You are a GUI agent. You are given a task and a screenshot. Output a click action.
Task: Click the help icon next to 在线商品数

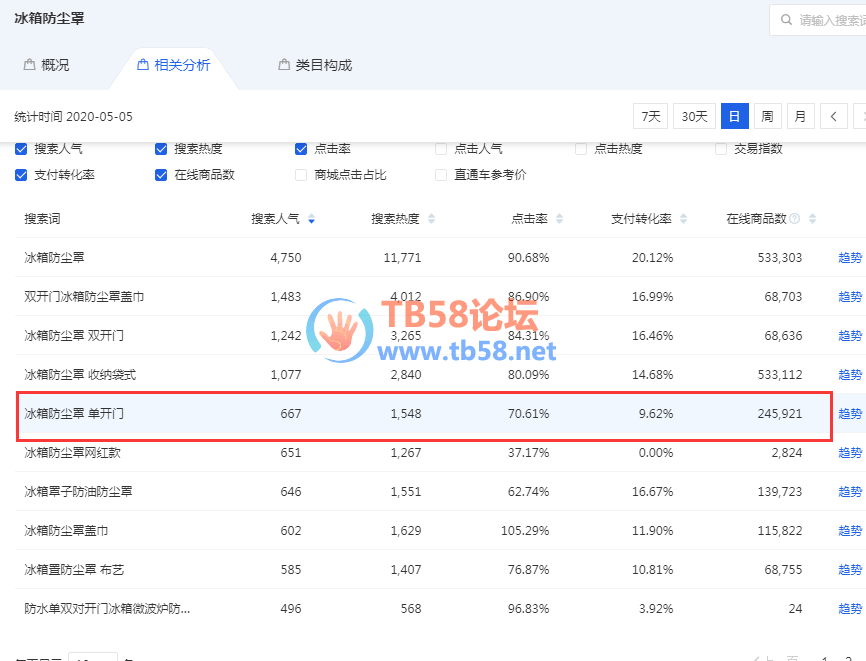[x=795, y=219]
